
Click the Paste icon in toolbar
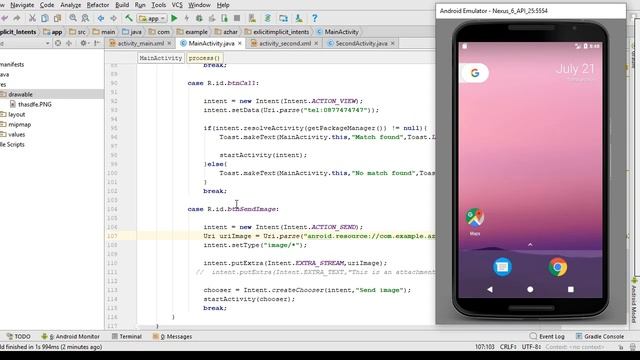(x=58, y=18)
